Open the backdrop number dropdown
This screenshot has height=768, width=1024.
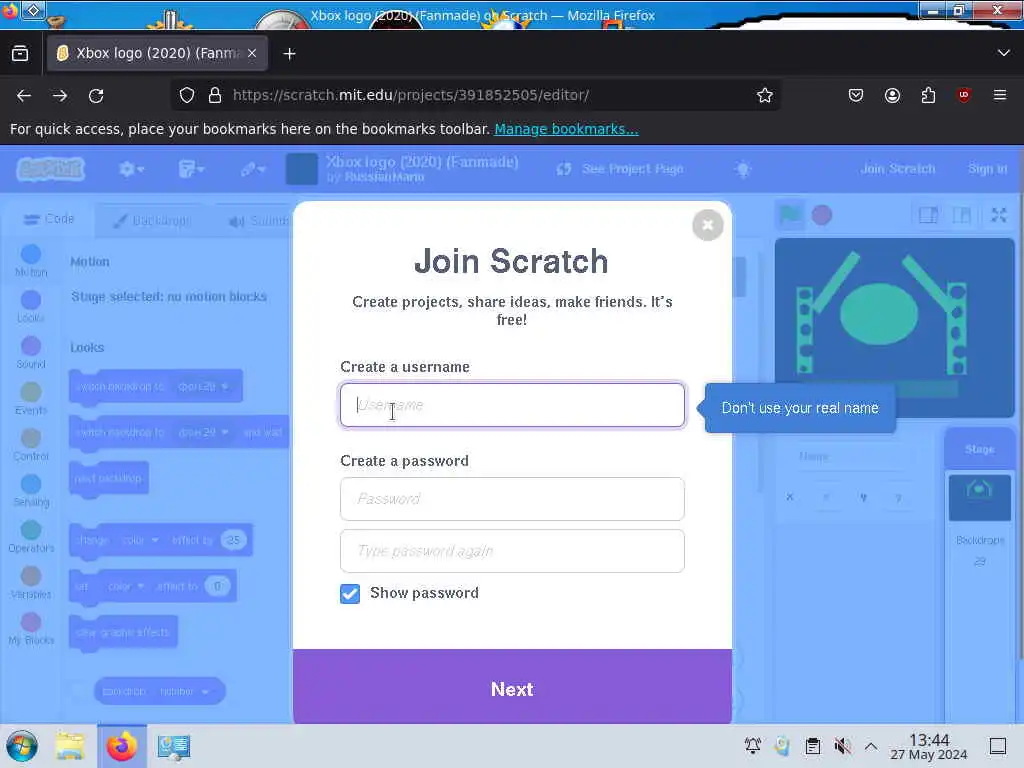coord(184,692)
